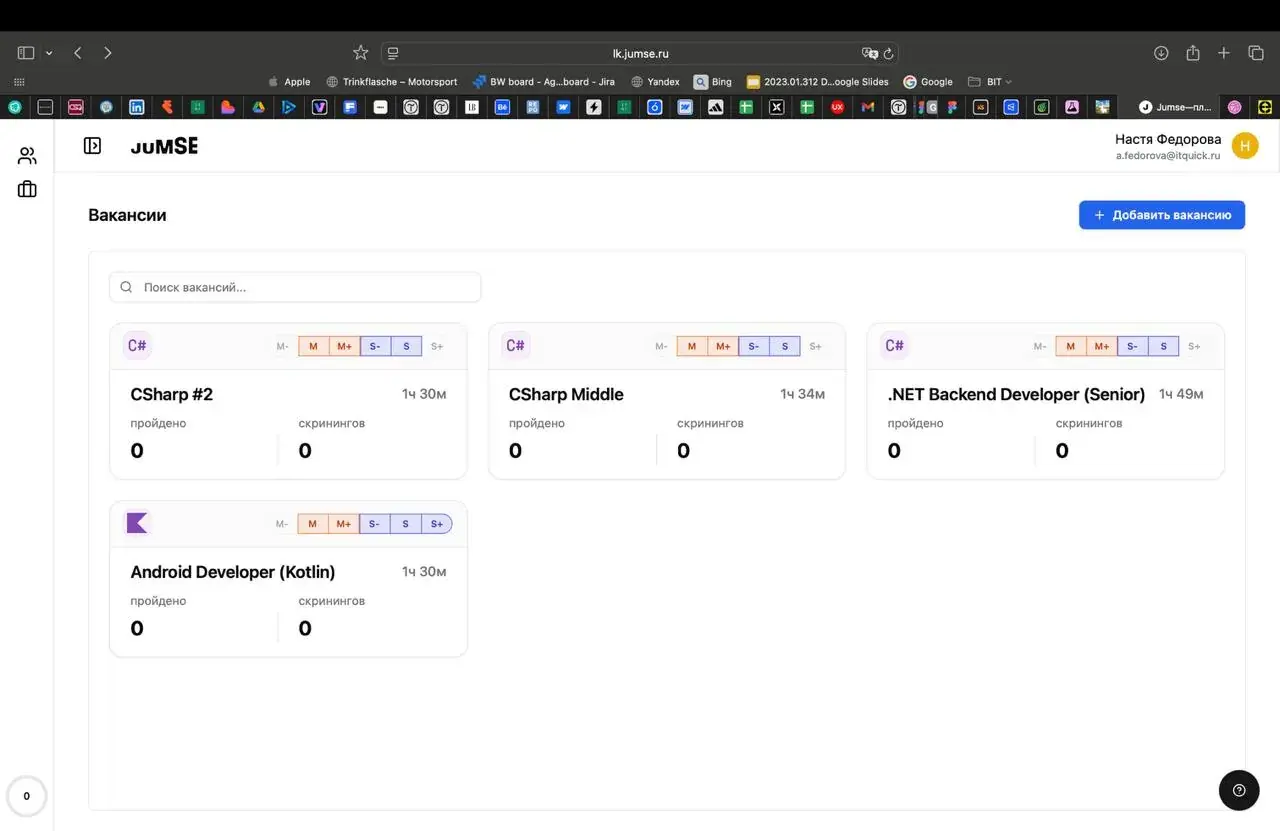
Task: Open Safari downloads icon
Action: coord(1161,53)
